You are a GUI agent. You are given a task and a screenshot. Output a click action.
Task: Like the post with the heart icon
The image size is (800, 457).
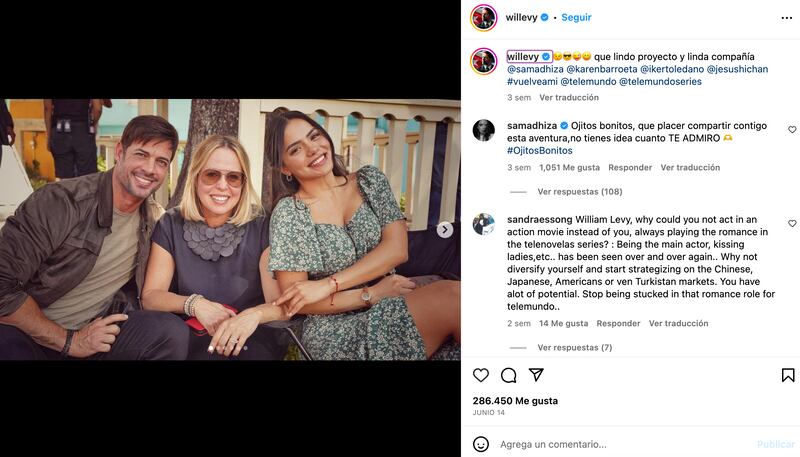coord(481,375)
